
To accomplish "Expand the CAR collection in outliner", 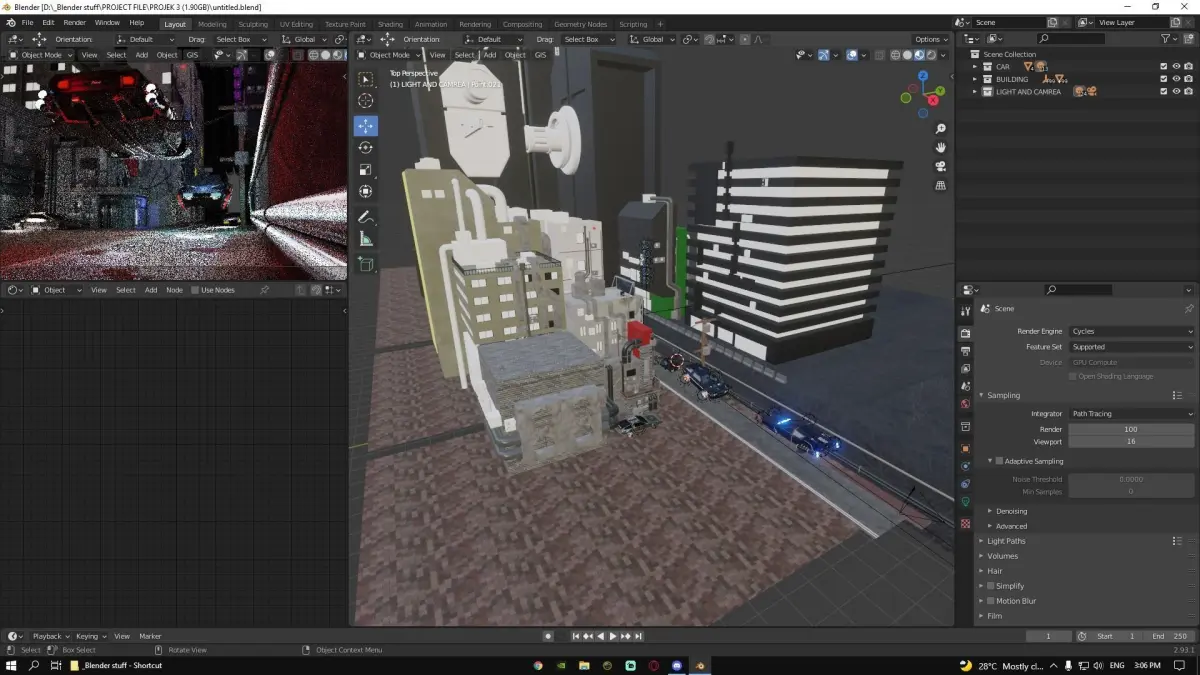I will click(976, 67).
